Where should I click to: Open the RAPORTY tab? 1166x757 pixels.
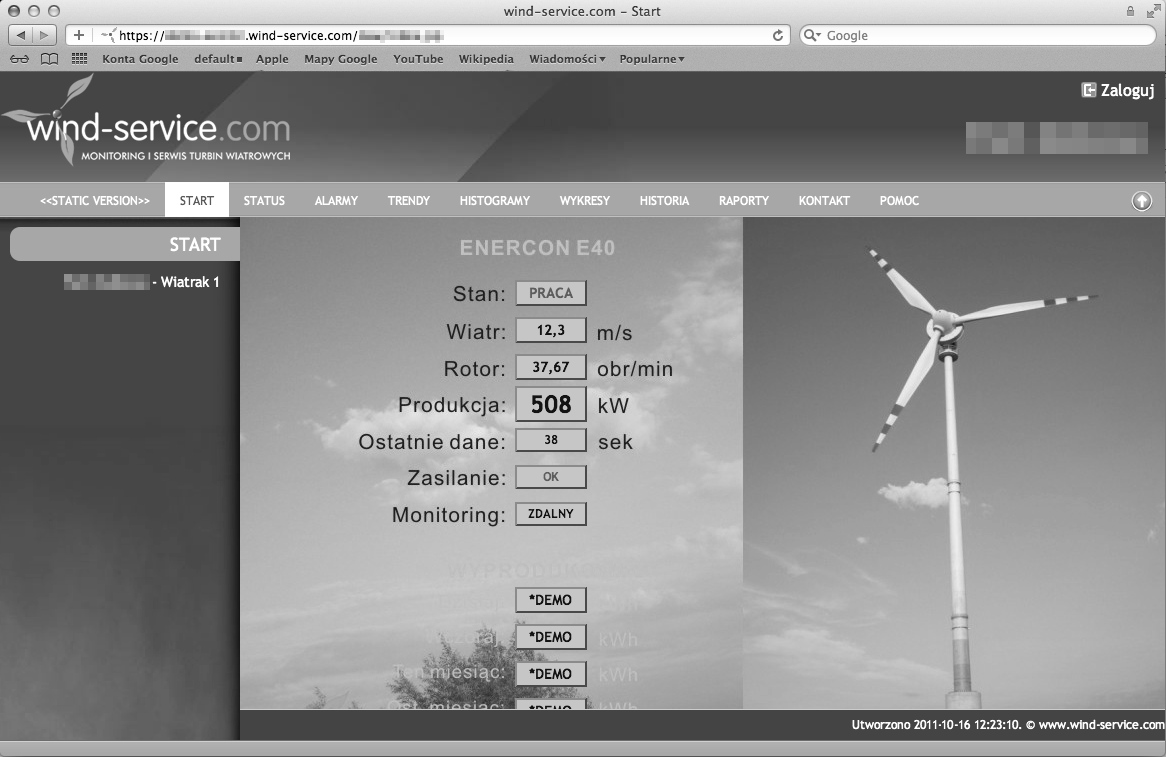(x=744, y=201)
